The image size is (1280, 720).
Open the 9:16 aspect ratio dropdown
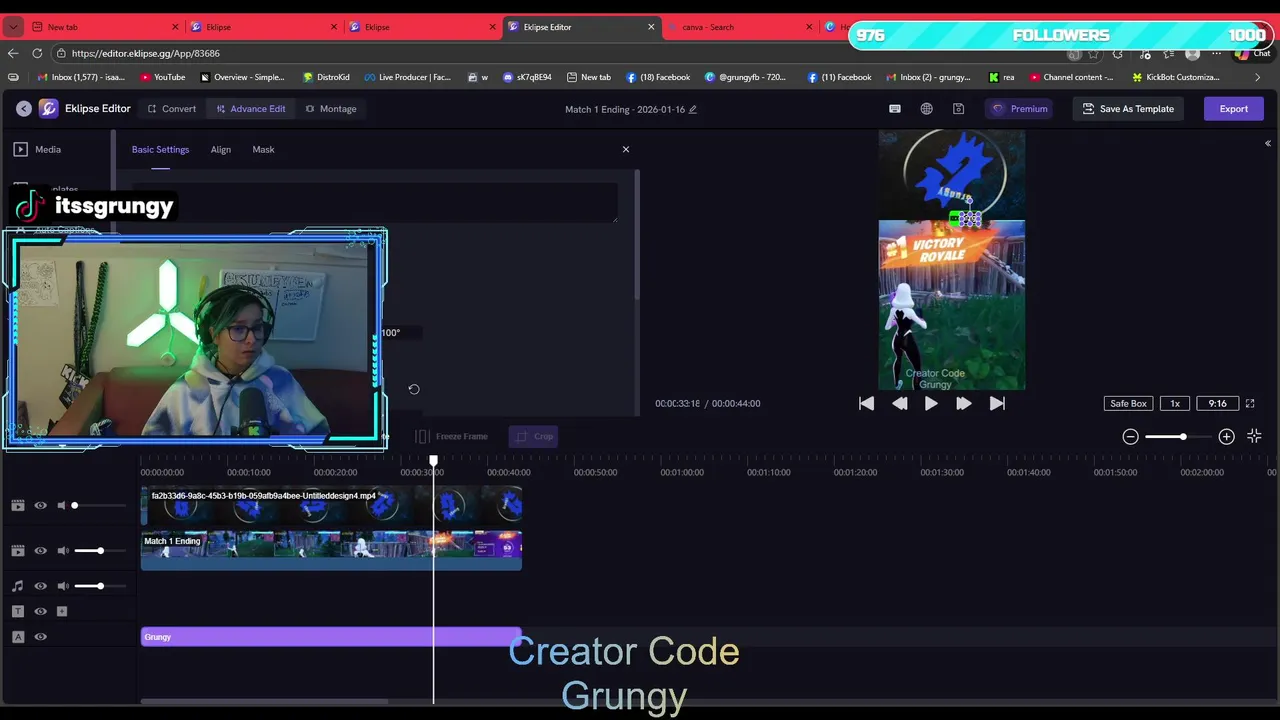tap(1217, 403)
